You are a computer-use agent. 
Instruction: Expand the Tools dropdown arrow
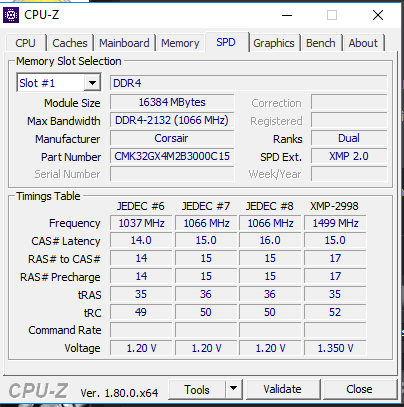(234, 389)
